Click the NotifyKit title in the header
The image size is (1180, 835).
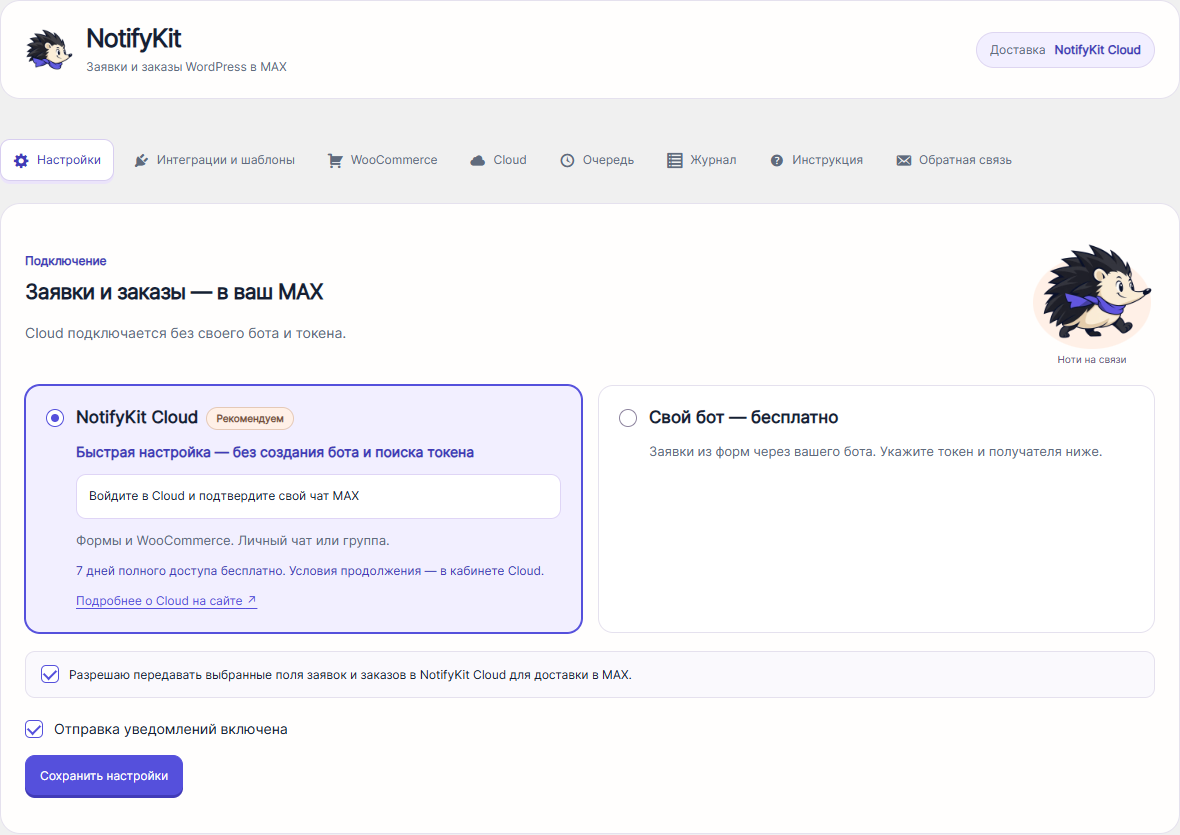(134, 38)
